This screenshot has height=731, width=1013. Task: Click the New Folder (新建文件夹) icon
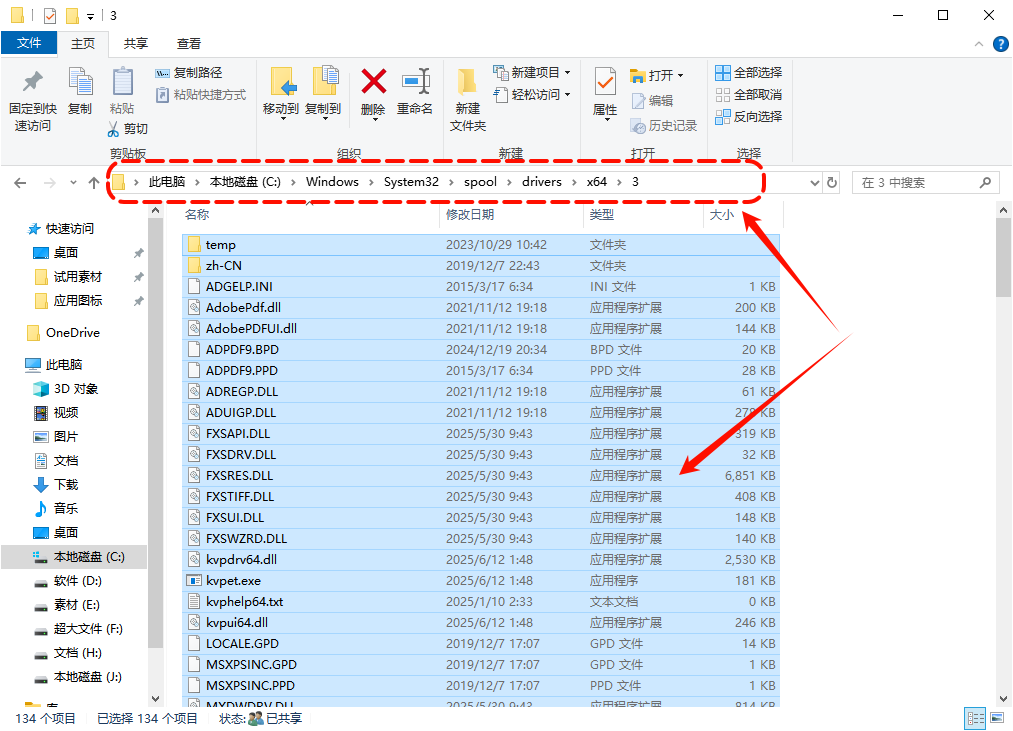(467, 82)
